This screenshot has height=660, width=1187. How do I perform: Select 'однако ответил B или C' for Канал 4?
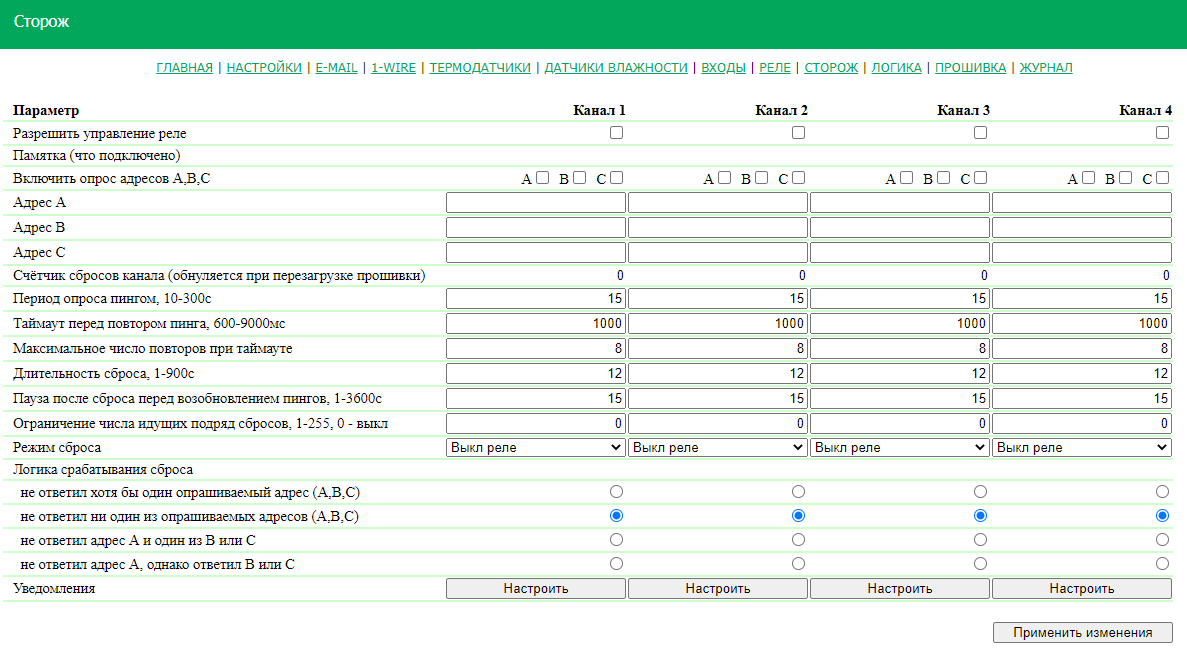[x=1162, y=563]
